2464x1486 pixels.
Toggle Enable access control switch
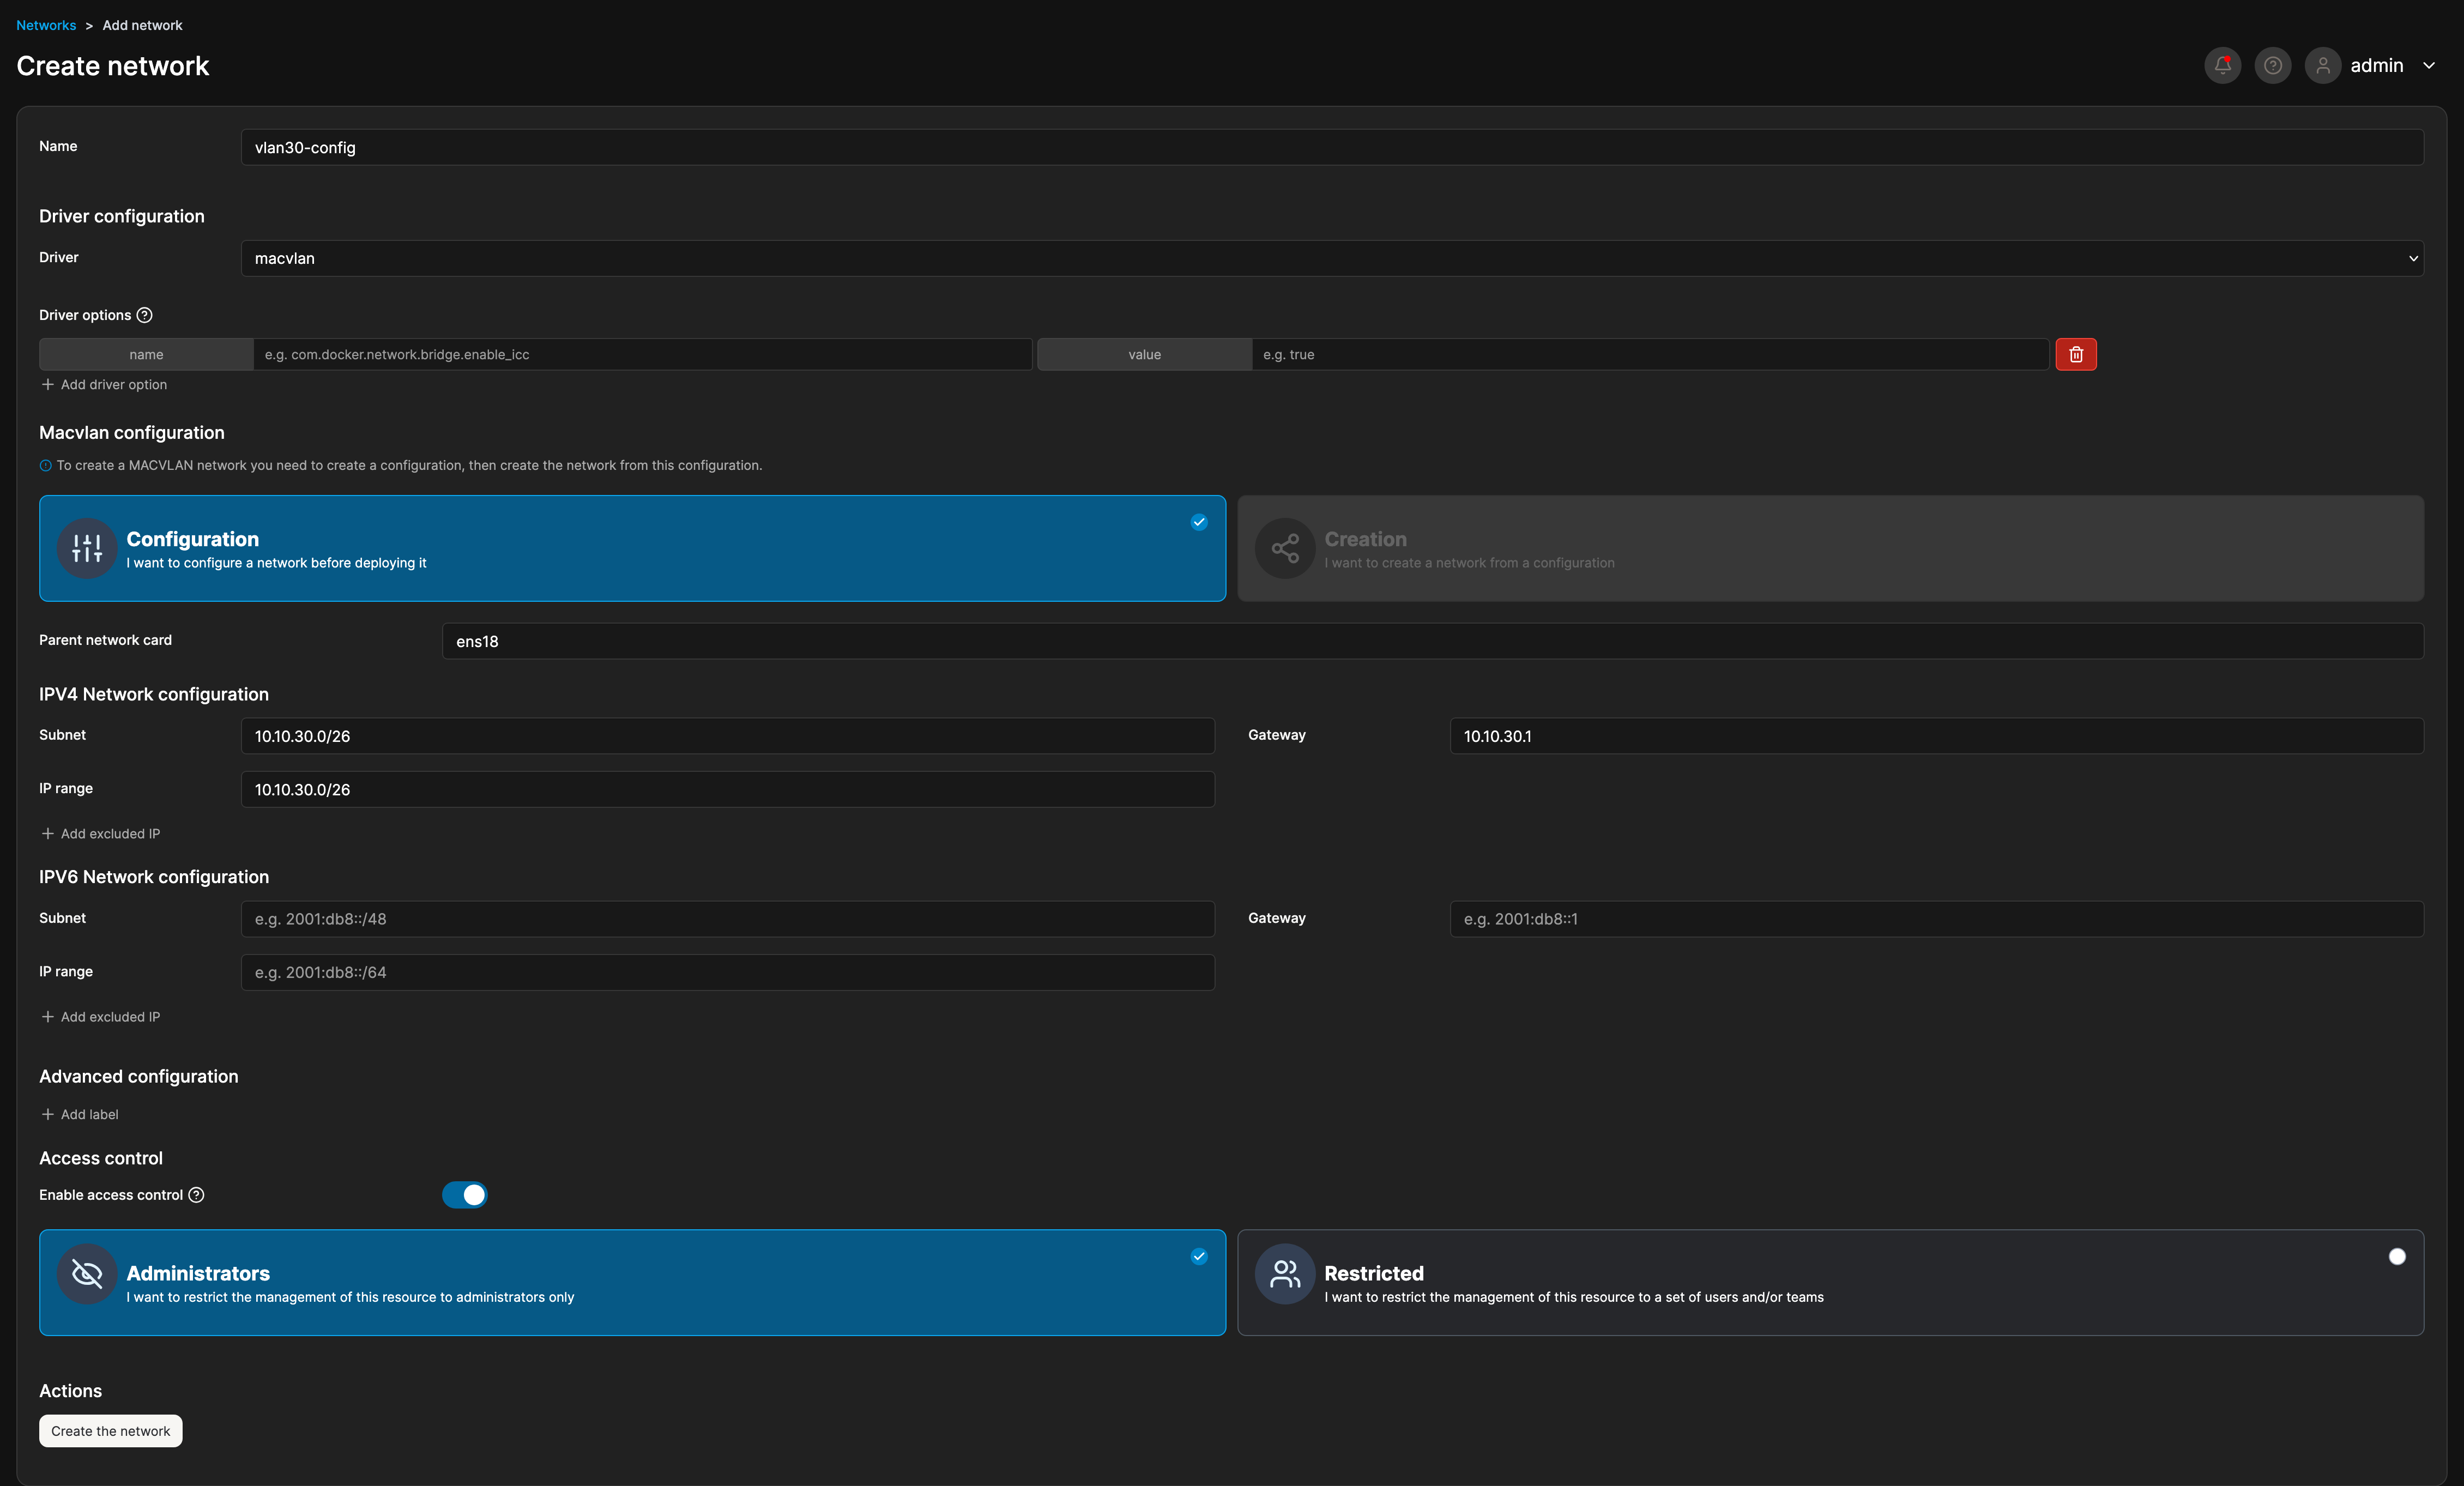pyautogui.click(x=464, y=1195)
